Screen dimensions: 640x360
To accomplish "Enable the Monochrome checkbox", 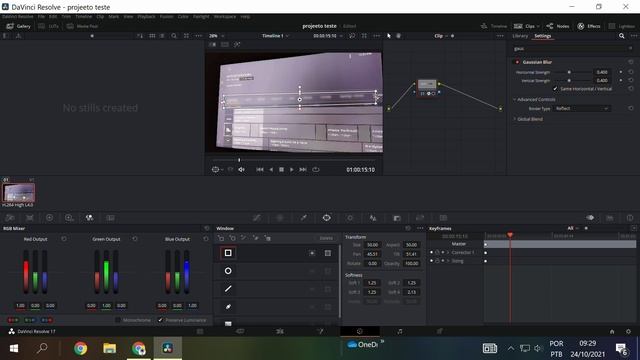I will point(118,320).
